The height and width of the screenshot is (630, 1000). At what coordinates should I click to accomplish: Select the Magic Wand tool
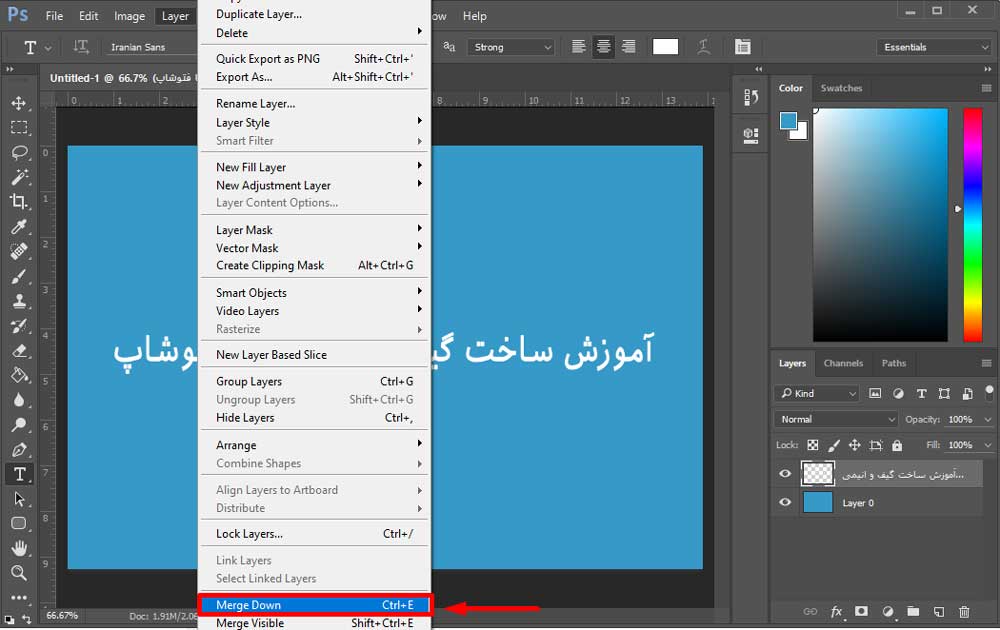(x=19, y=177)
